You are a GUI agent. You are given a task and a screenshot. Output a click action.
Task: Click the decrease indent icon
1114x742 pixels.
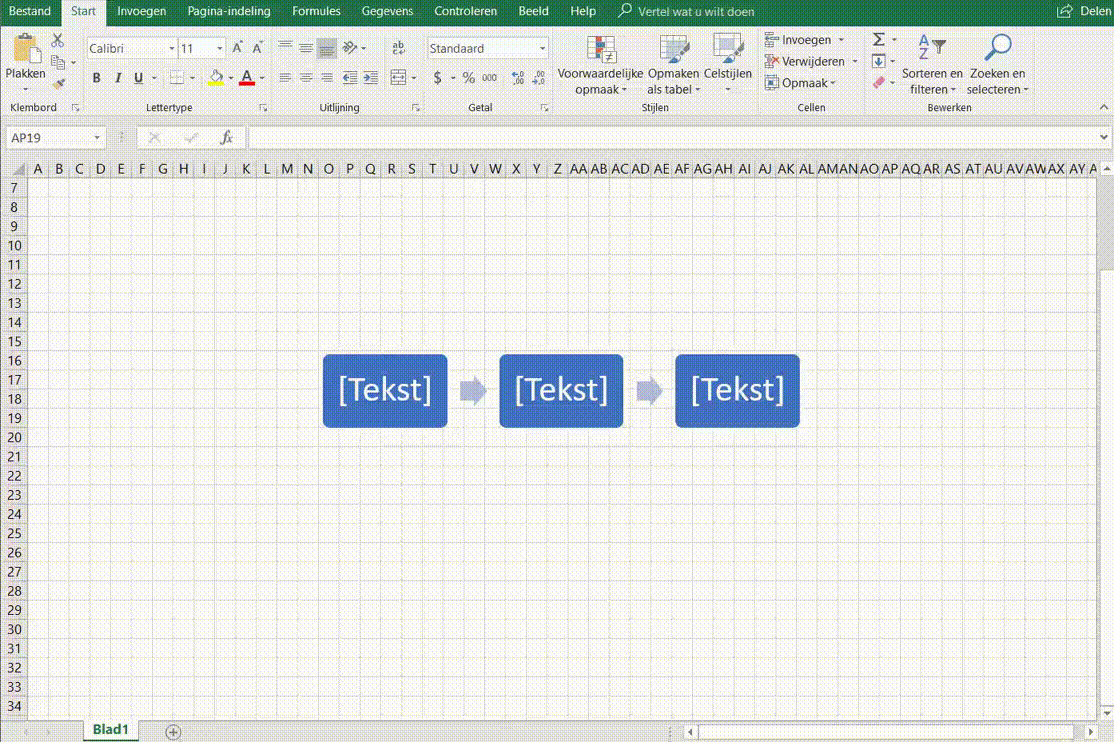click(x=350, y=77)
